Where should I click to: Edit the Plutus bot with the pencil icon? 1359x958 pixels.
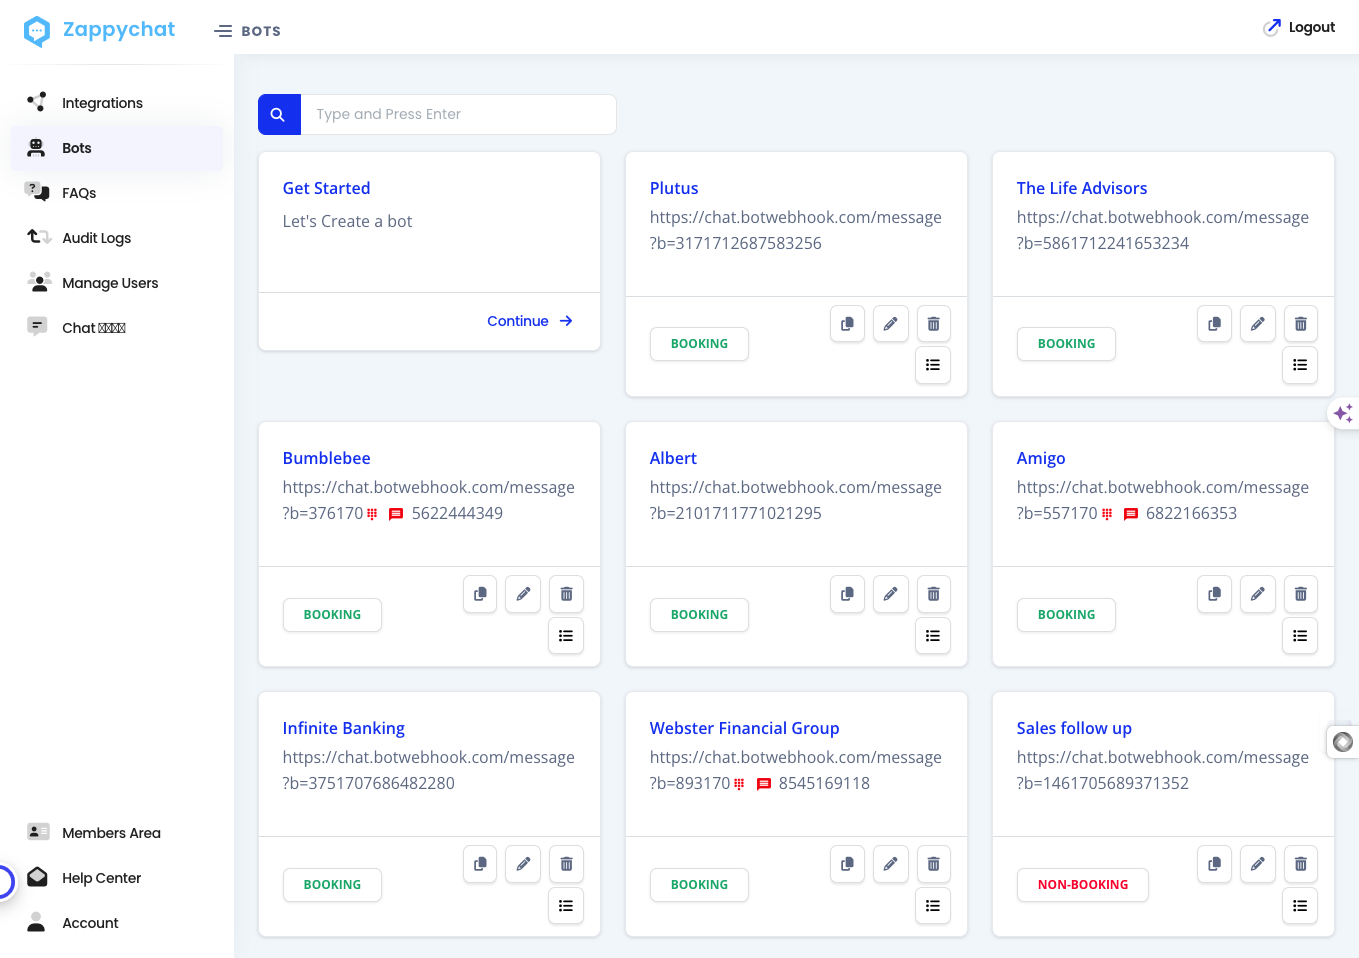click(x=890, y=324)
